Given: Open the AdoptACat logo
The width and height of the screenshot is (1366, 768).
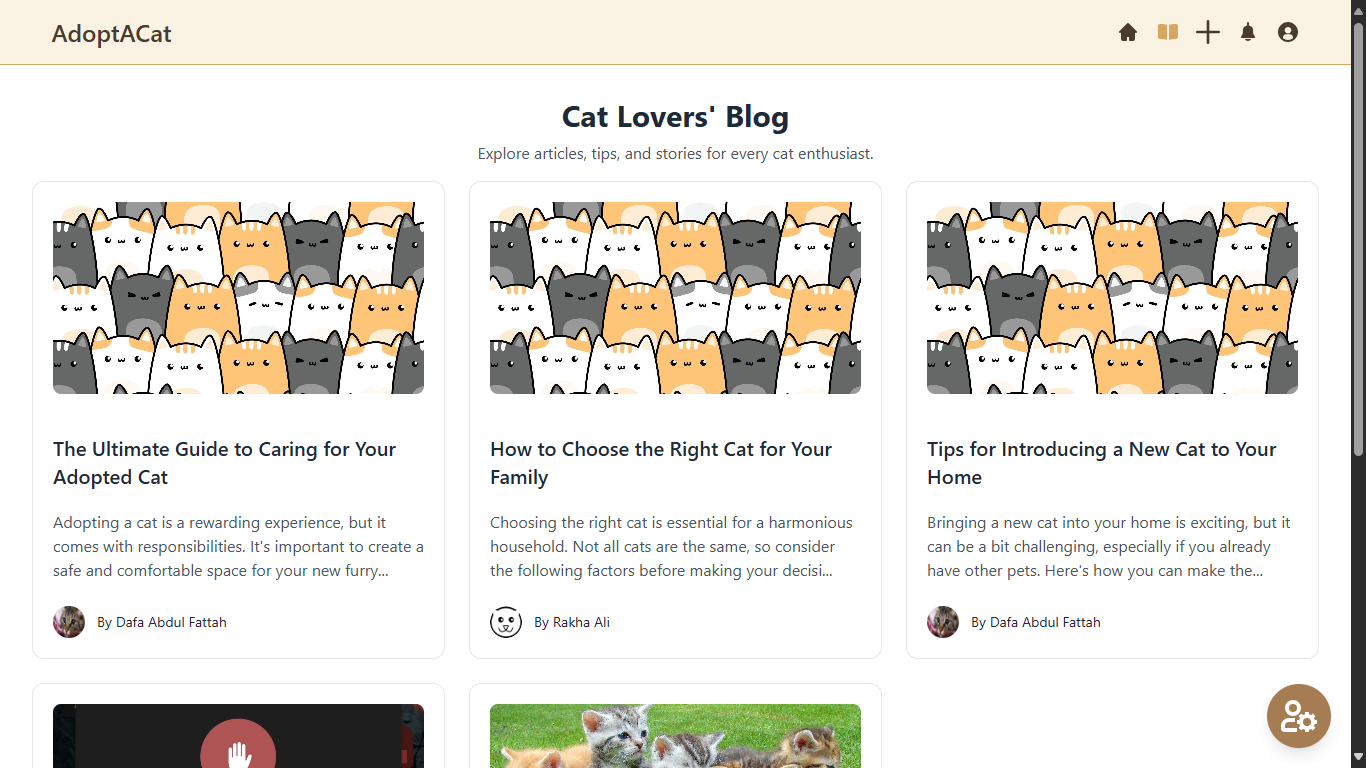Looking at the screenshot, I should click(111, 33).
